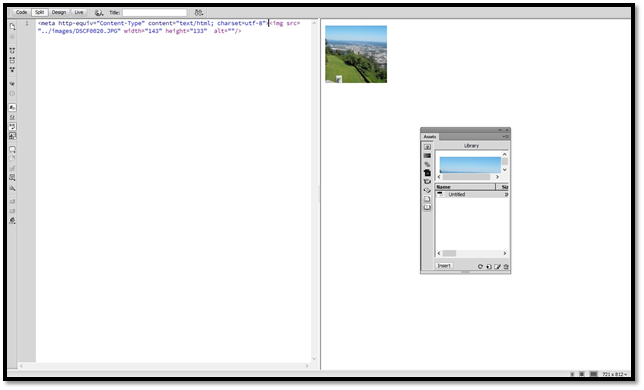Click the preview pane scroll up arrow
This screenshot has width=644, height=390.
505,154
